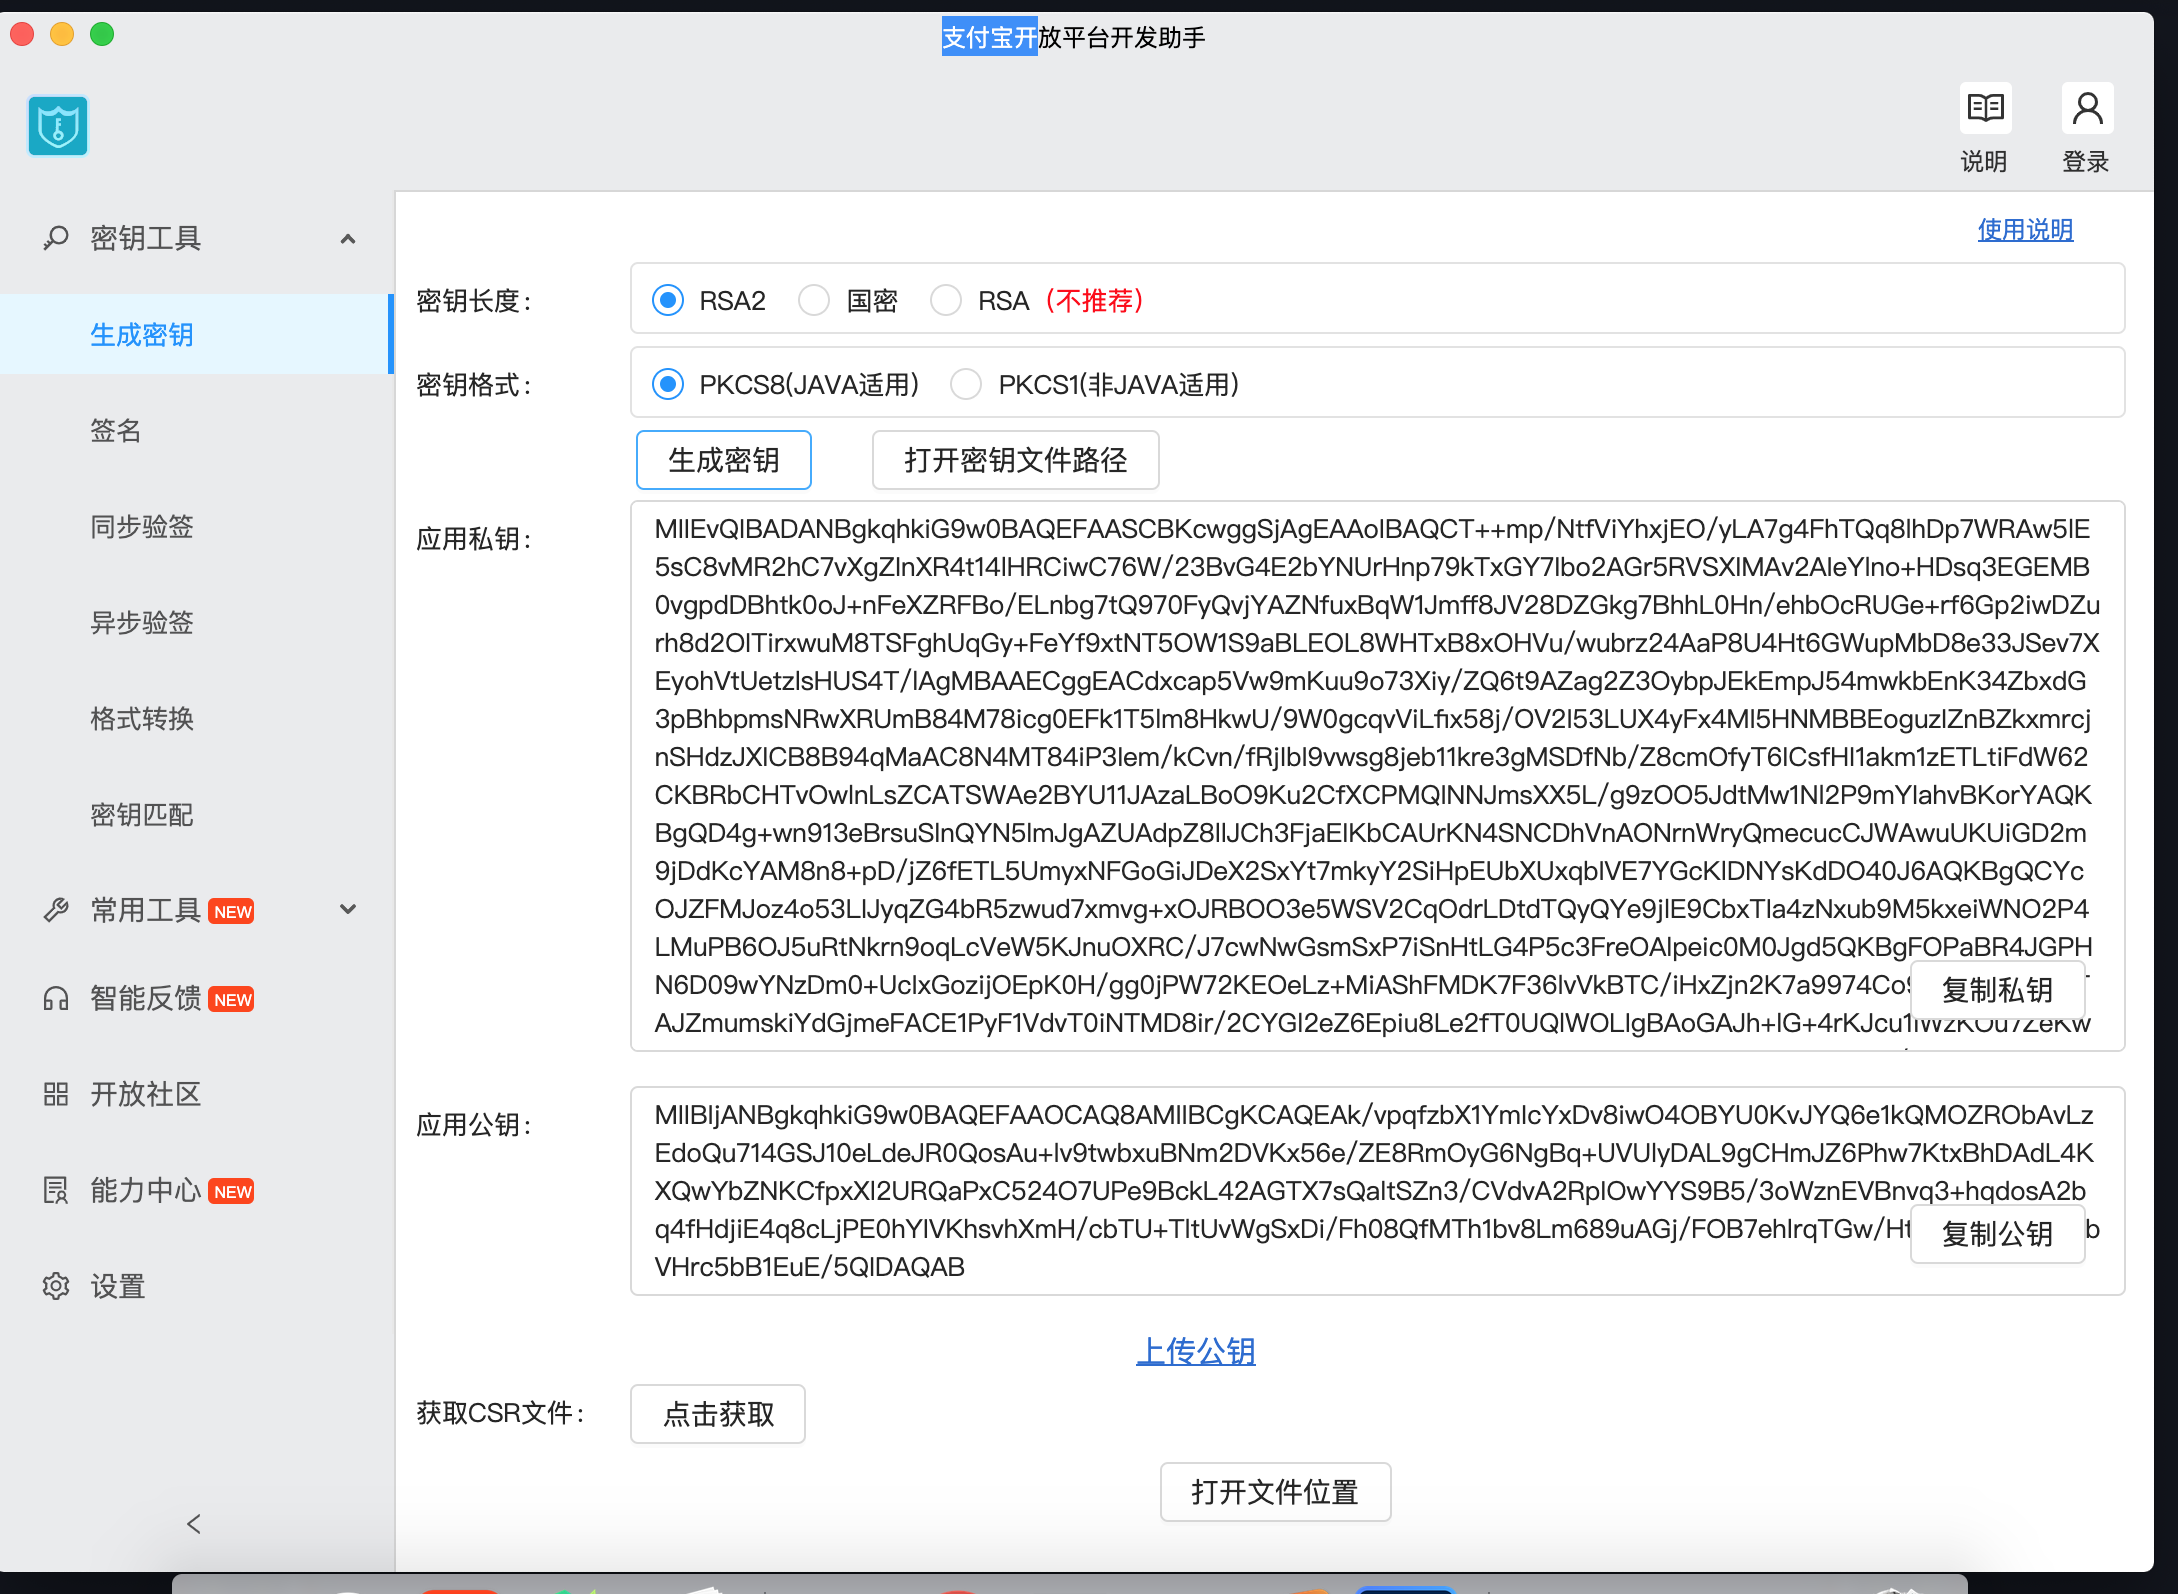Click the 复制私钥 button
2178x1594 pixels.
coord(1997,990)
